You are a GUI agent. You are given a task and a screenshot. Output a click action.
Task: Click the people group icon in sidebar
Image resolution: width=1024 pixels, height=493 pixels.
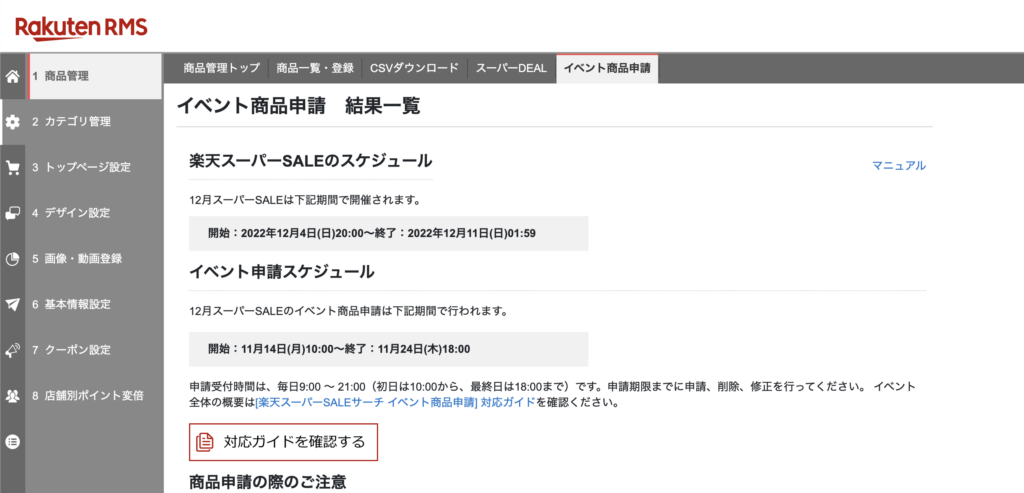(x=13, y=396)
